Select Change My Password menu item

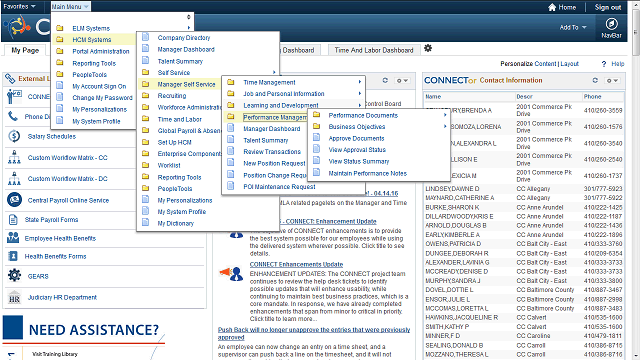click(x=102, y=98)
